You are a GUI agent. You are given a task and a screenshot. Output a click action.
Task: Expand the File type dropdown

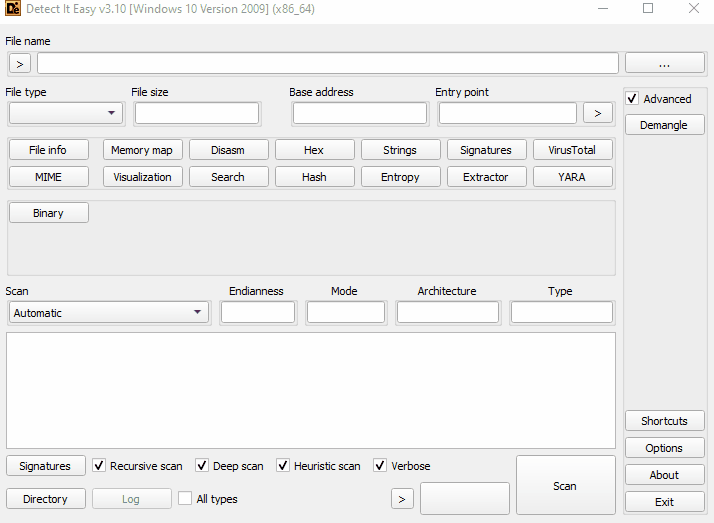[65, 113]
